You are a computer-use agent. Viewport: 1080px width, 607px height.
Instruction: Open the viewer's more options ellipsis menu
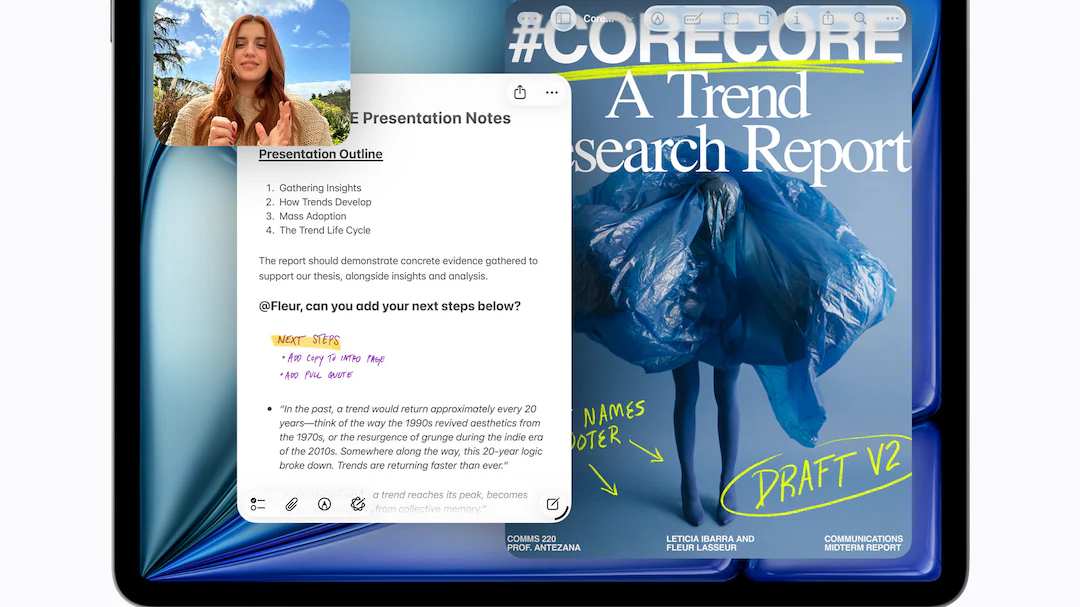[x=892, y=19]
